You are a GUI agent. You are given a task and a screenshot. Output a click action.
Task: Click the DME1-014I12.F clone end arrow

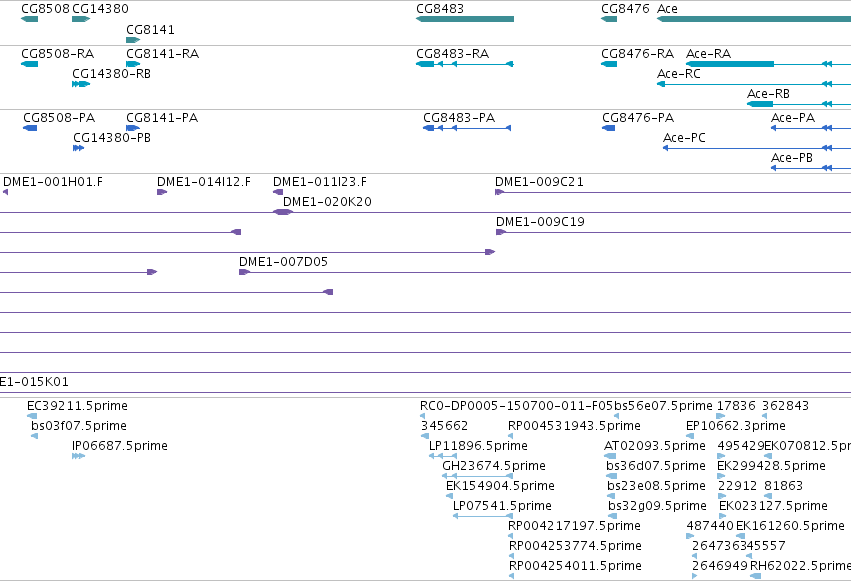162,192
